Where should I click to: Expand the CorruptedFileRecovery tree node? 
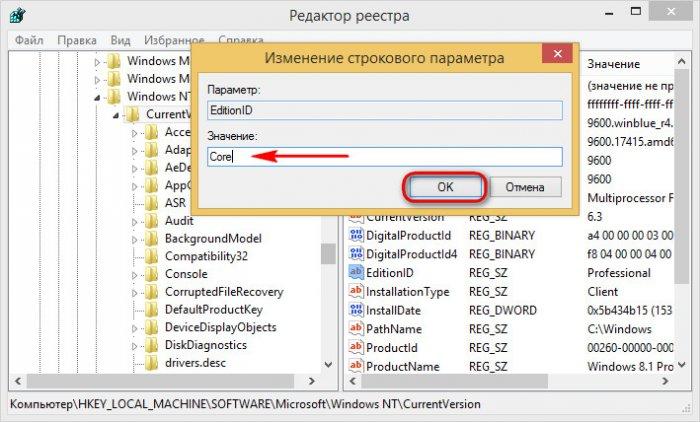(x=135, y=293)
